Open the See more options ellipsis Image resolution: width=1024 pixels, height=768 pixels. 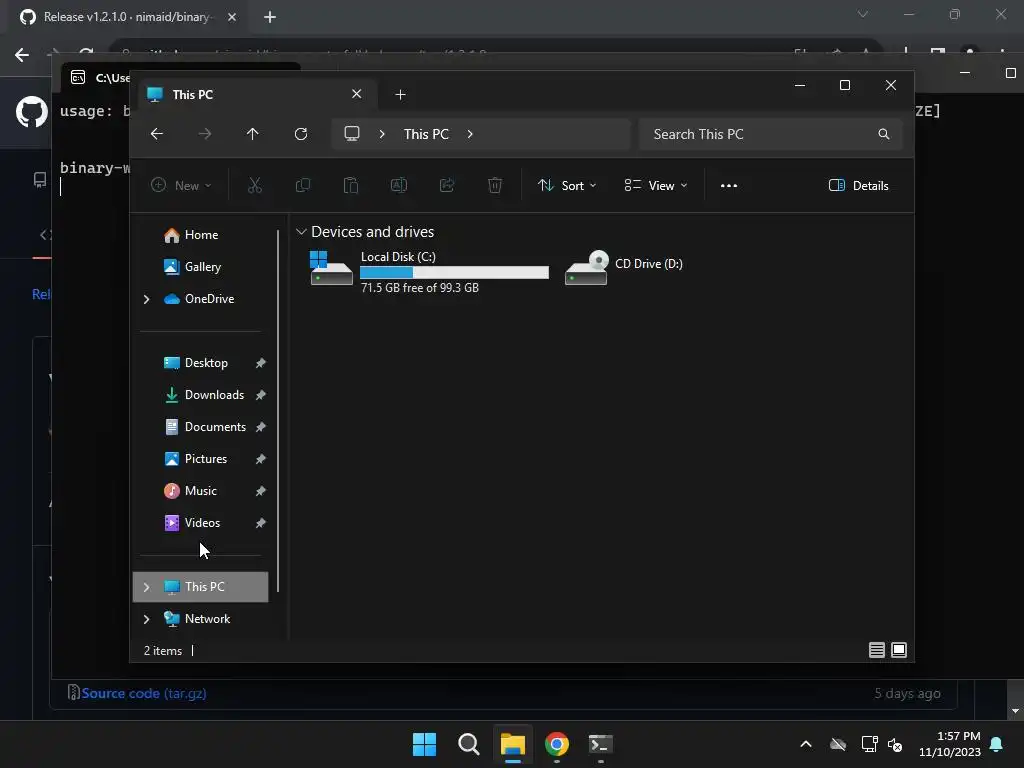click(729, 185)
